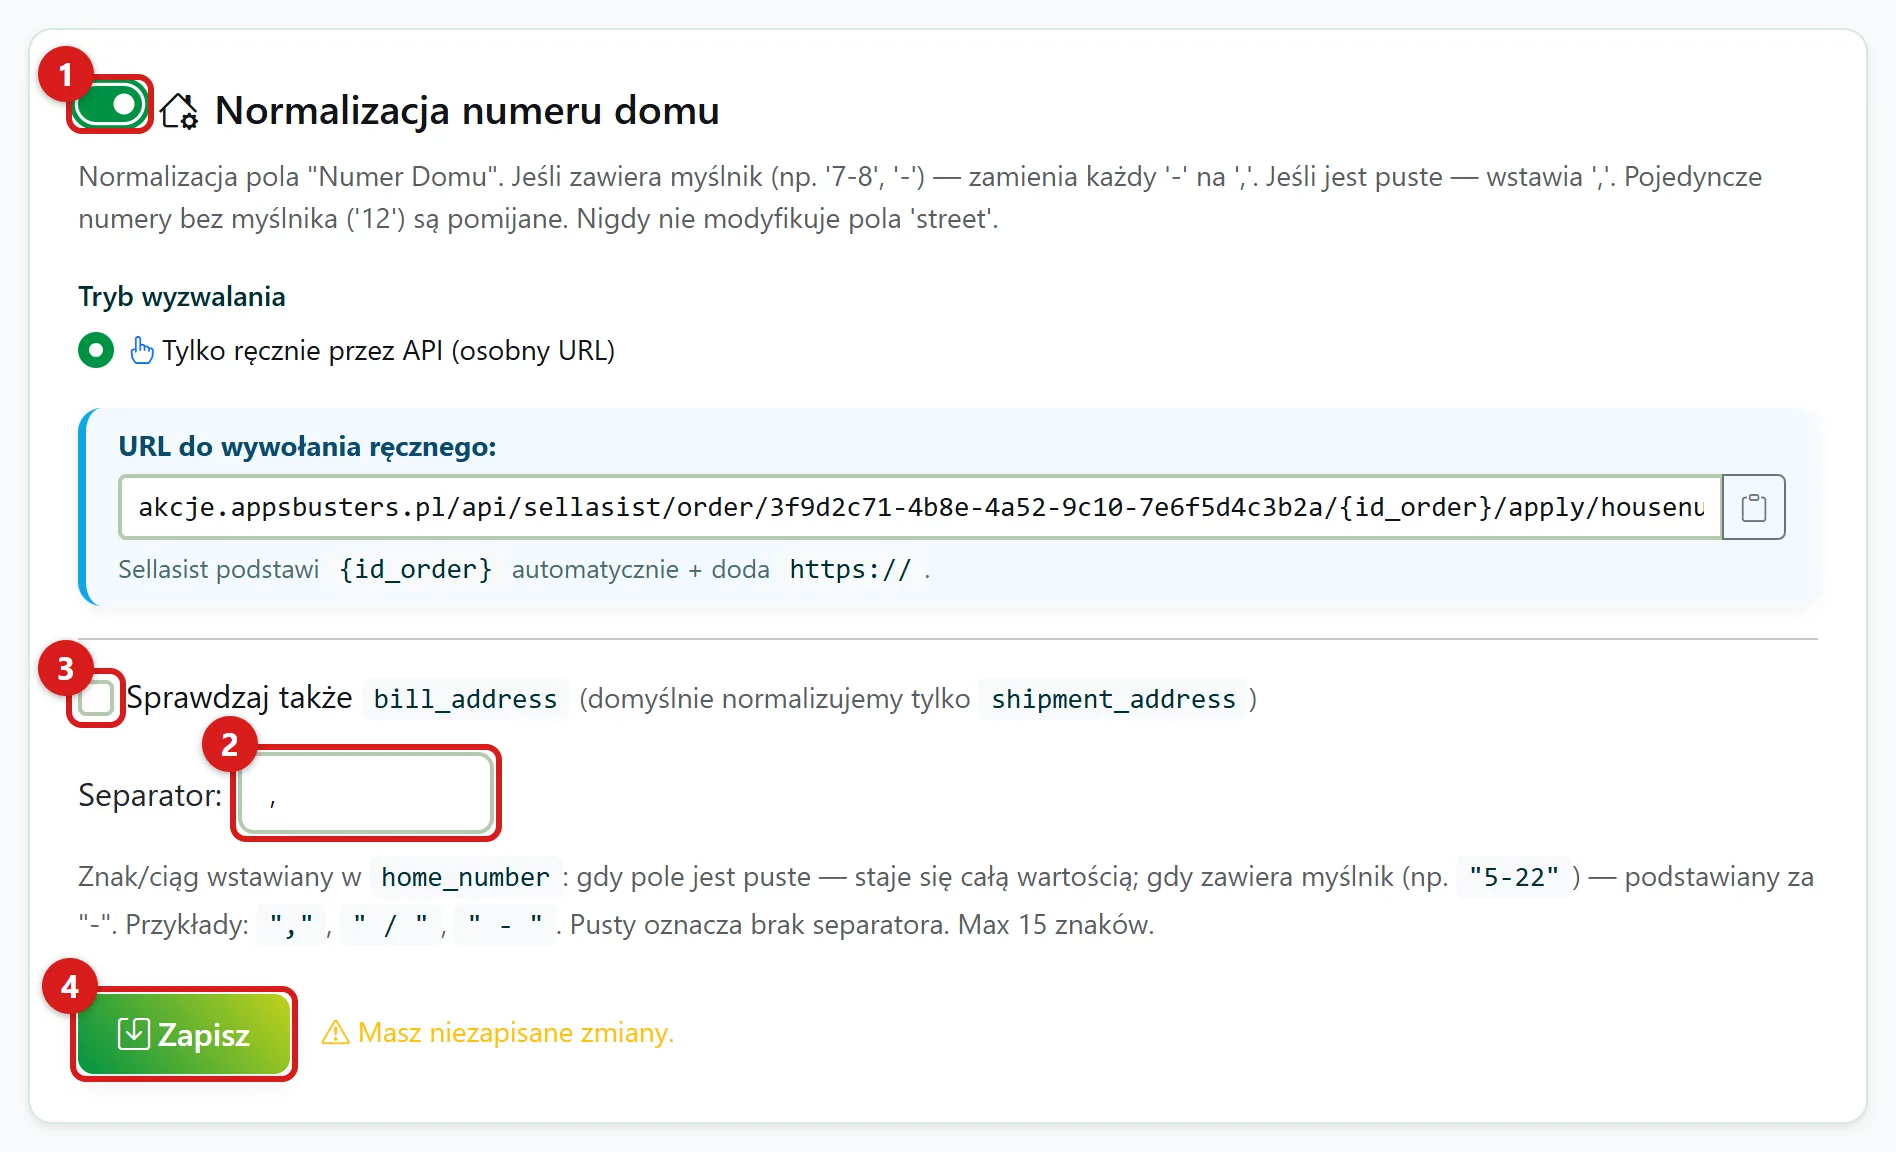Click the bill_address code tag
The width and height of the screenshot is (1896, 1152).
point(465,699)
